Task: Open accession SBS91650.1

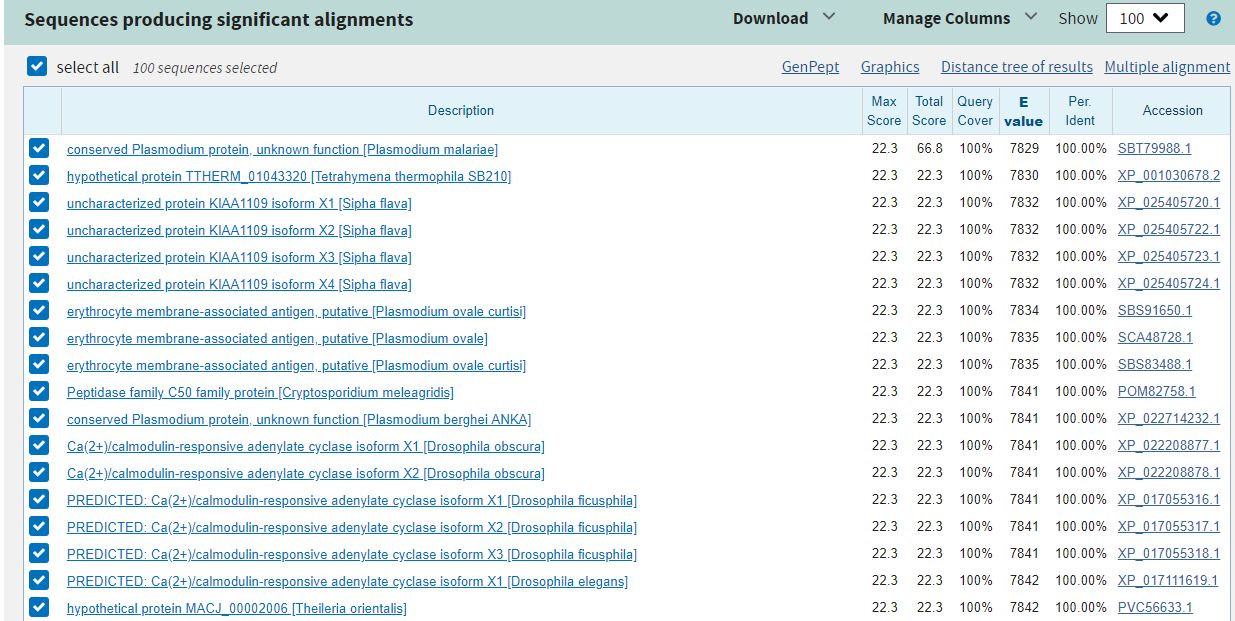Action: (x=1155, y=310)
